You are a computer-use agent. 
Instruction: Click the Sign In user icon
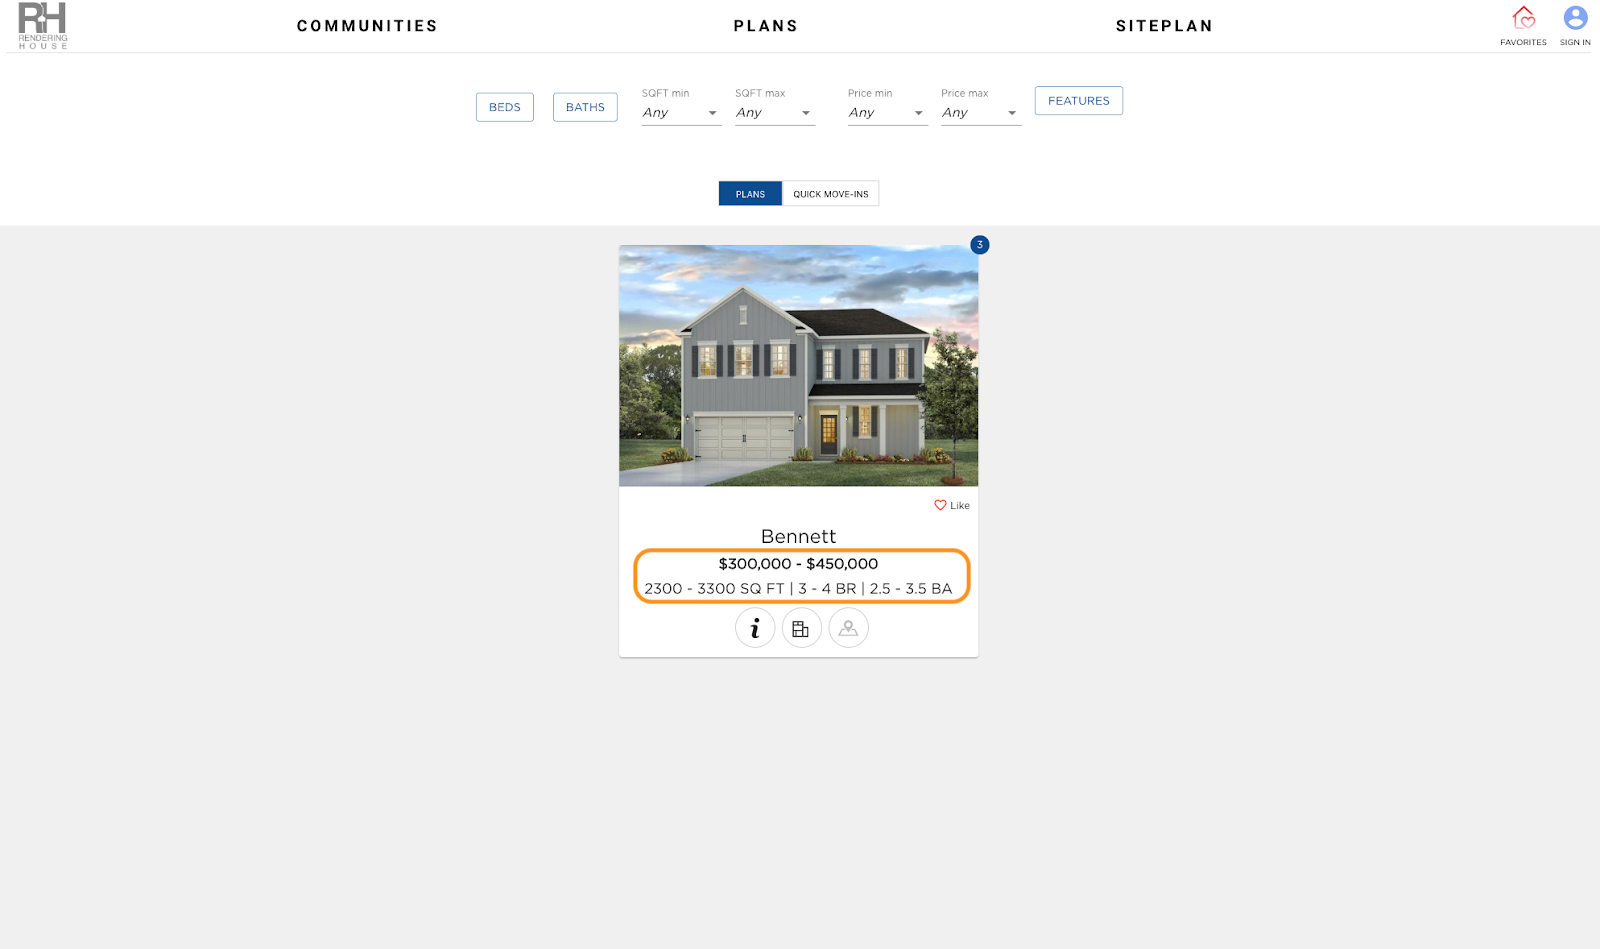click(1575, 18)
